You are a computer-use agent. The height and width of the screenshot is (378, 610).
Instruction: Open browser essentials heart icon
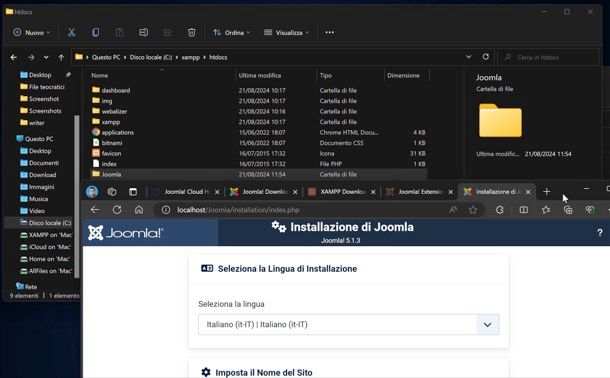[x=590, y=210]
